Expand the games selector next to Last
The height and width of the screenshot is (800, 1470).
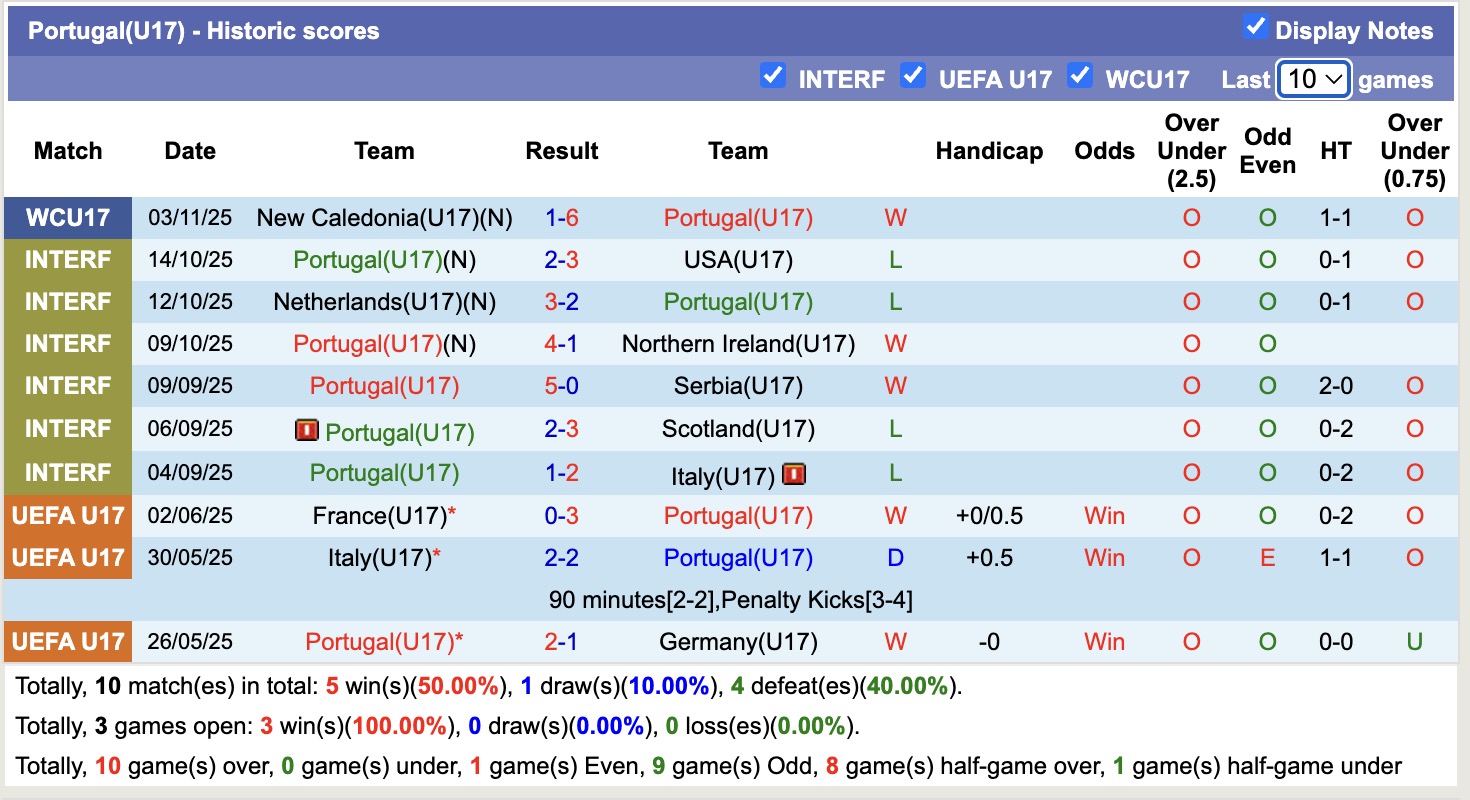[x=1314, y=78]
